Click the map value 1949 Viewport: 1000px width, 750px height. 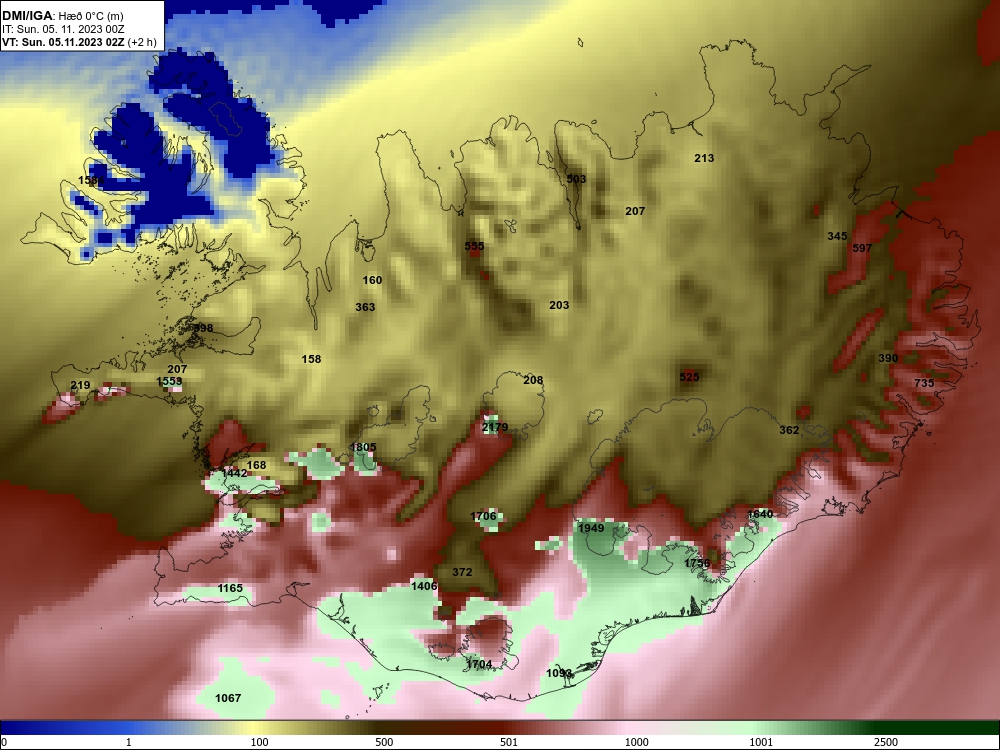pyautogui.click(x=591, y=528)
